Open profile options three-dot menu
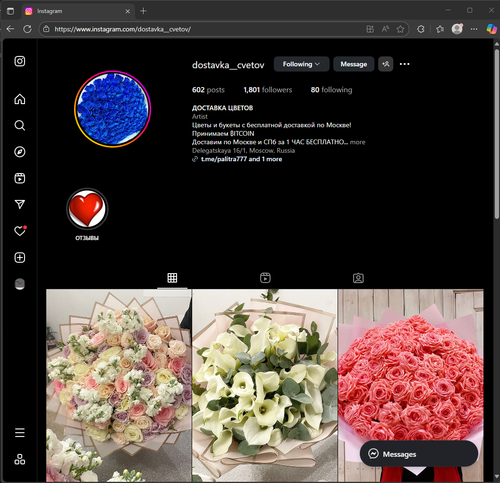This screenshot has width=500, height=483. coord(404,64)
